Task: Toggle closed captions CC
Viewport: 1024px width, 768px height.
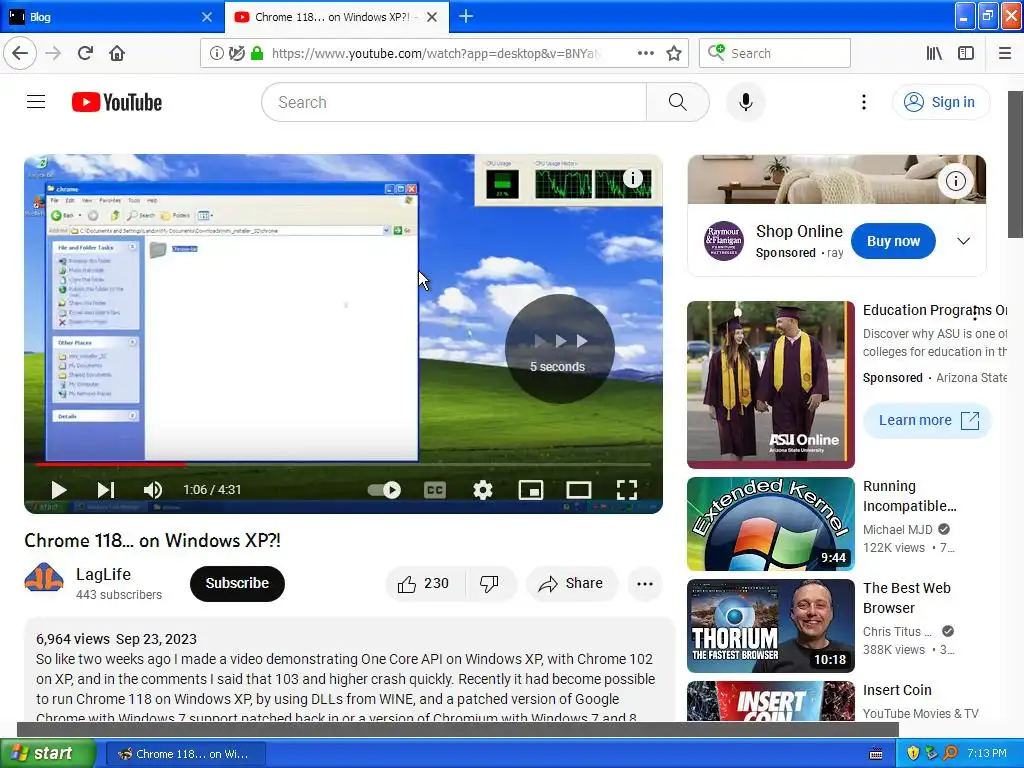Action: pyautogui.click(x=435, y=490)
